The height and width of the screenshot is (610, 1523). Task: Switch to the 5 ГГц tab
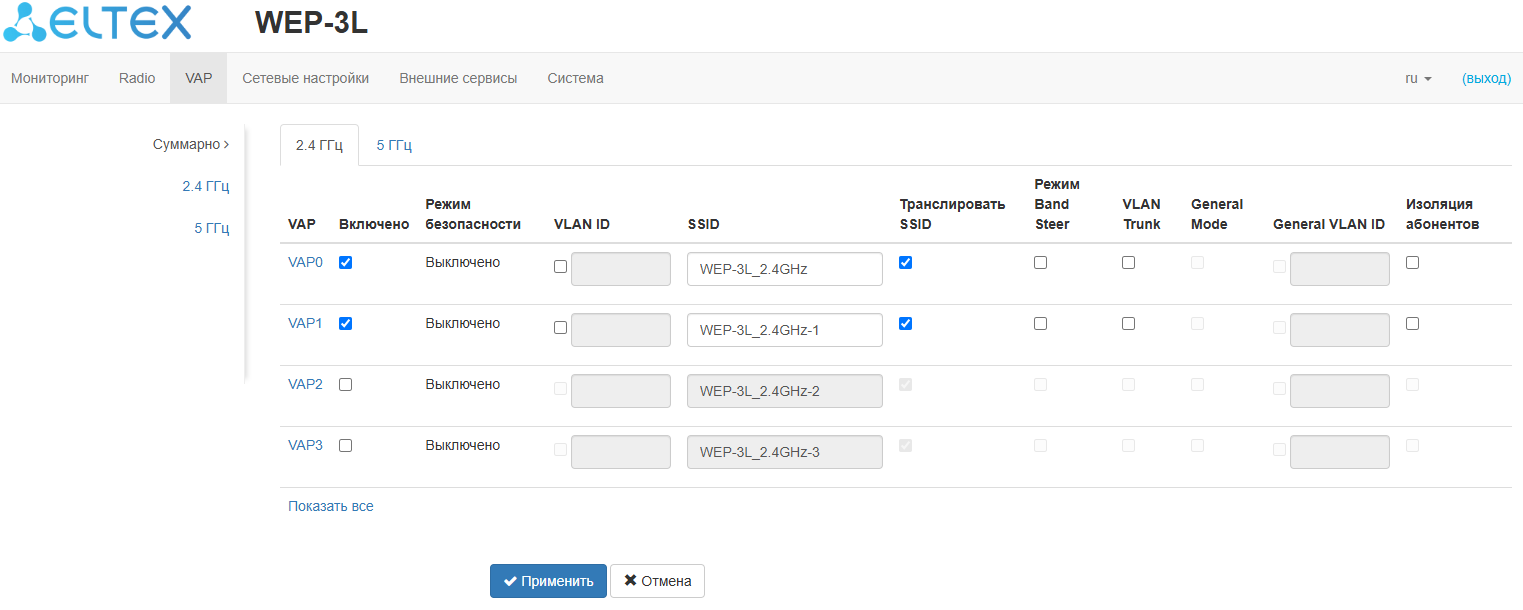394,146
